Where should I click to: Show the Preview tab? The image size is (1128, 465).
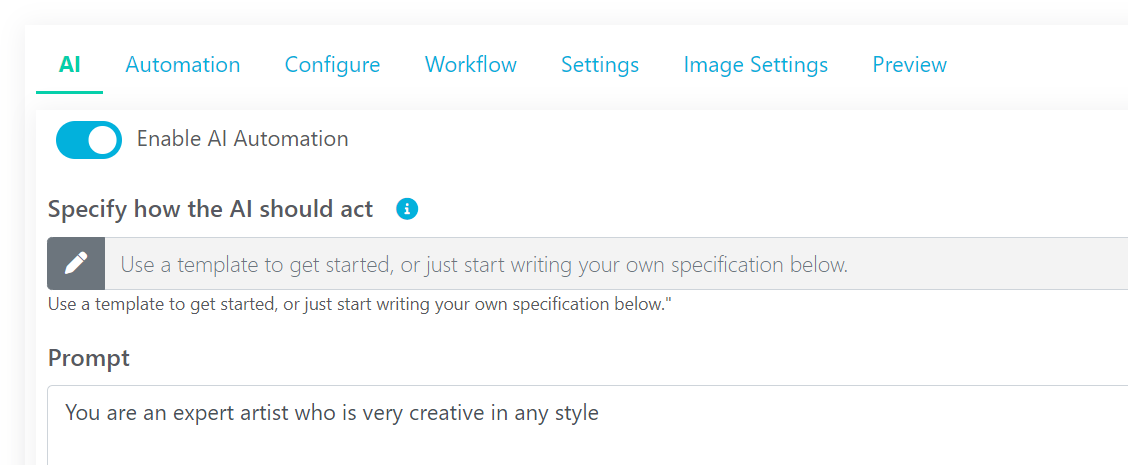pos(909,65)
